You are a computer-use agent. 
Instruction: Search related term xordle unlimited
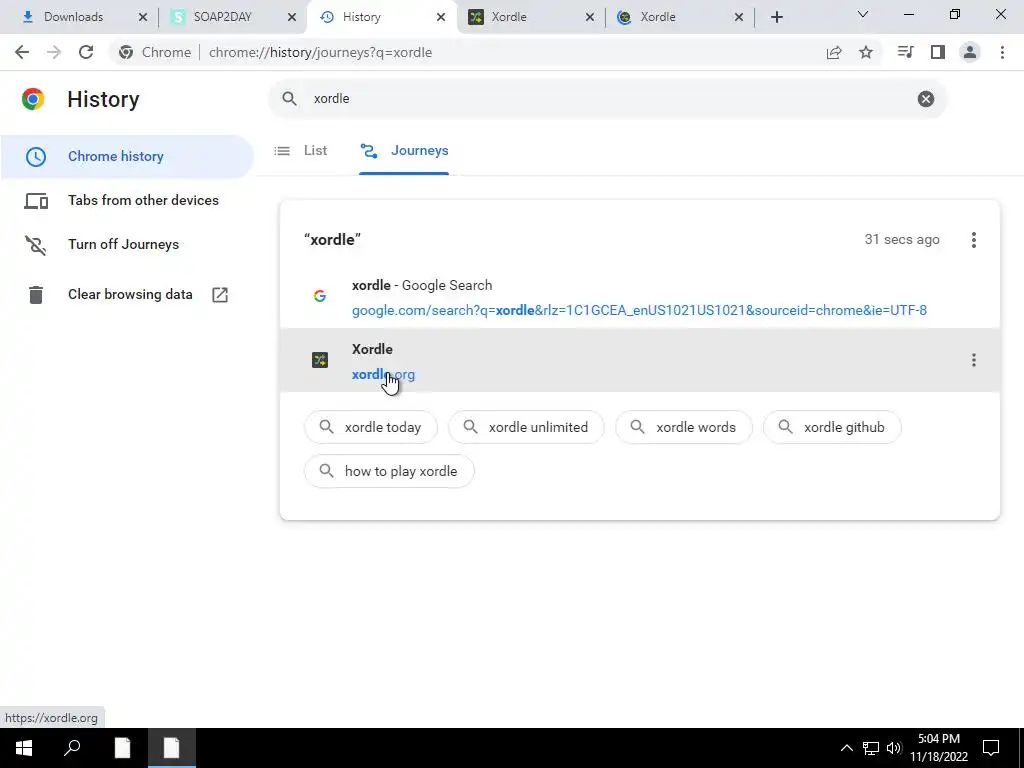pos(526,427)
